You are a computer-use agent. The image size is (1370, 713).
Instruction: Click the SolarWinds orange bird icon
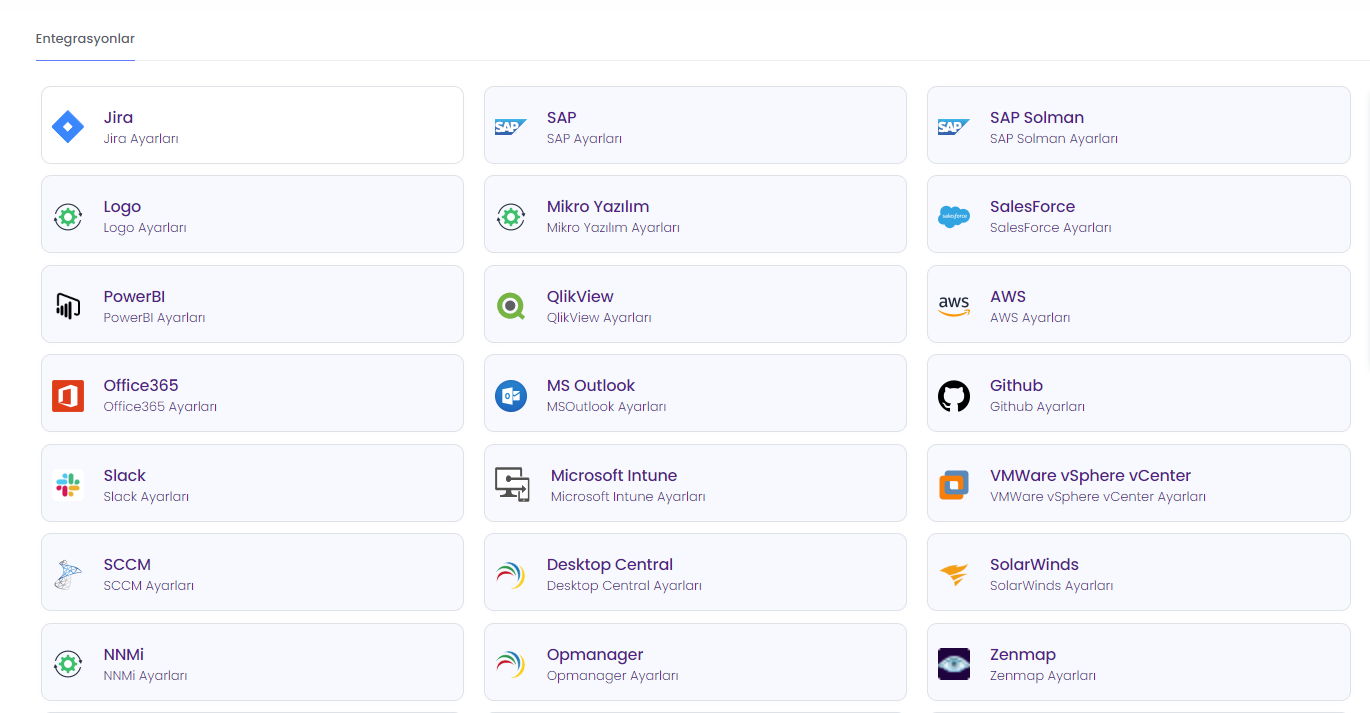click(x=954, y=575)
